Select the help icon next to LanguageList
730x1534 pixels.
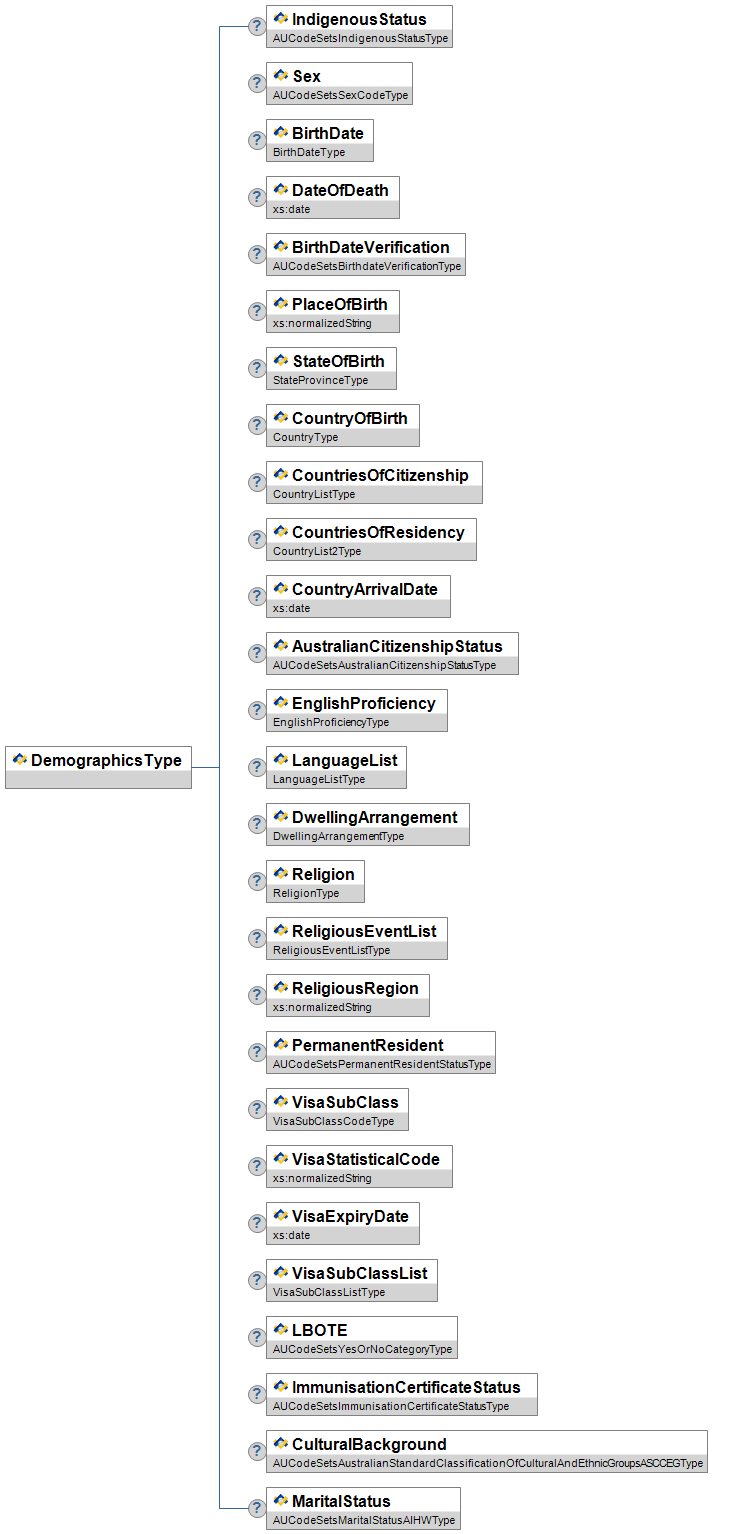coord(256,768)
